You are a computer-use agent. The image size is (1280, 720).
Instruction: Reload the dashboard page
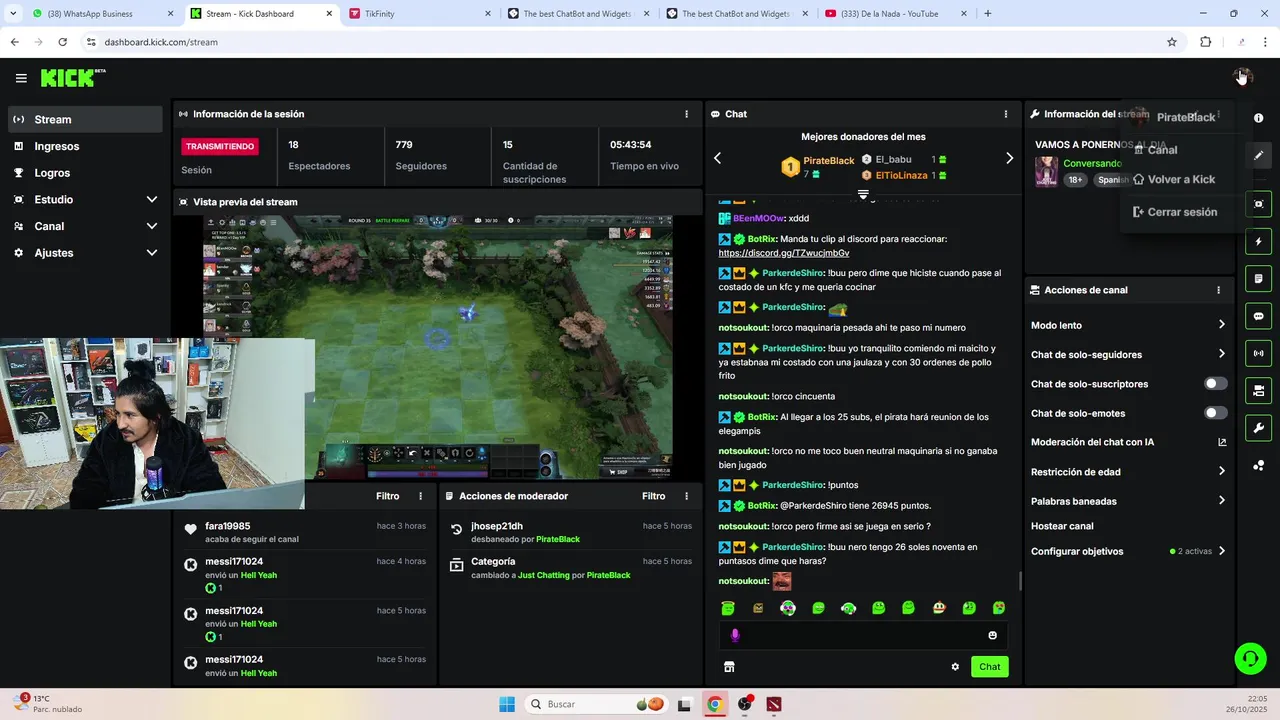[x=62, y=42]
